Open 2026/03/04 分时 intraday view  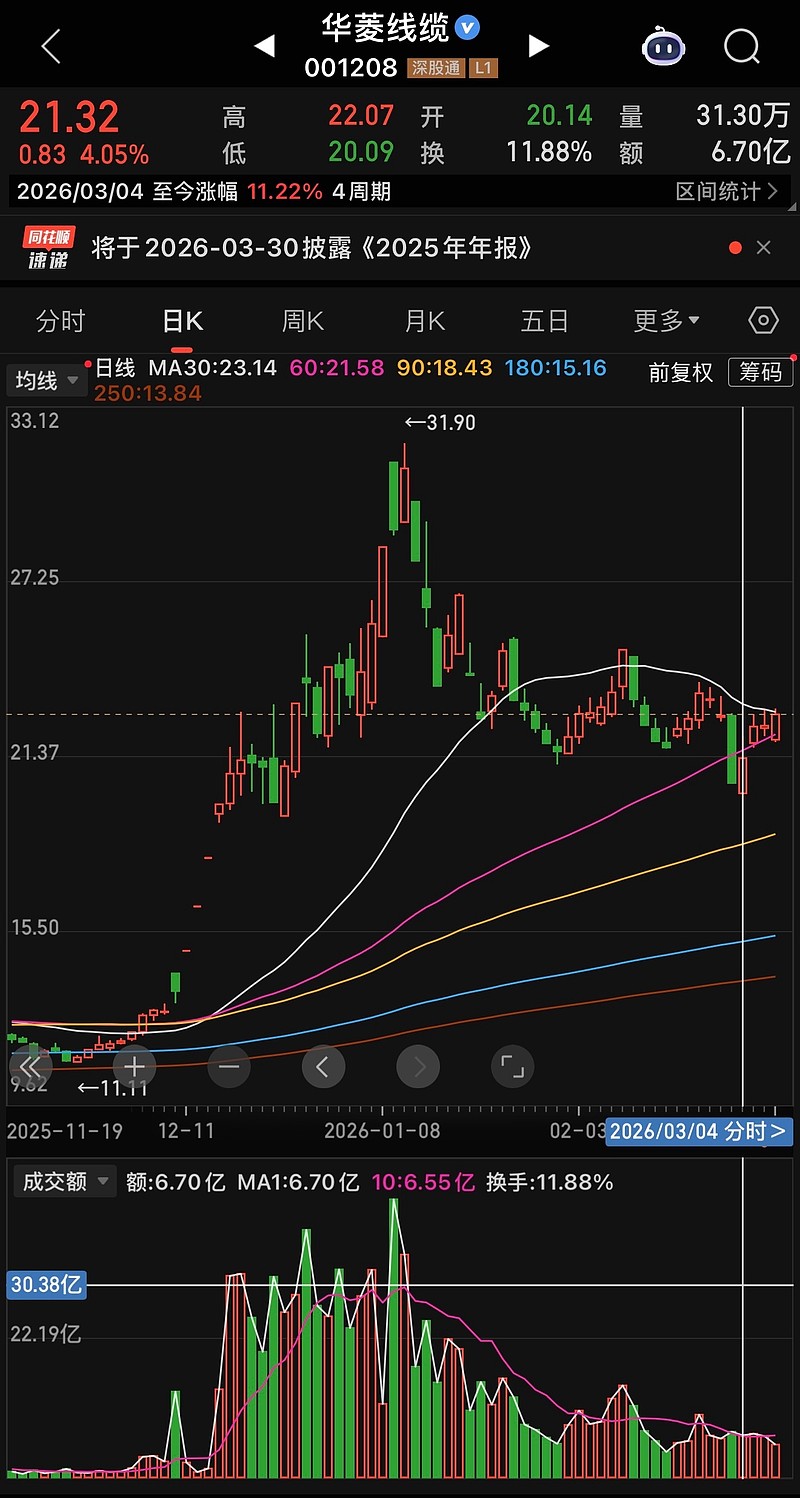tap(700, 1131)
